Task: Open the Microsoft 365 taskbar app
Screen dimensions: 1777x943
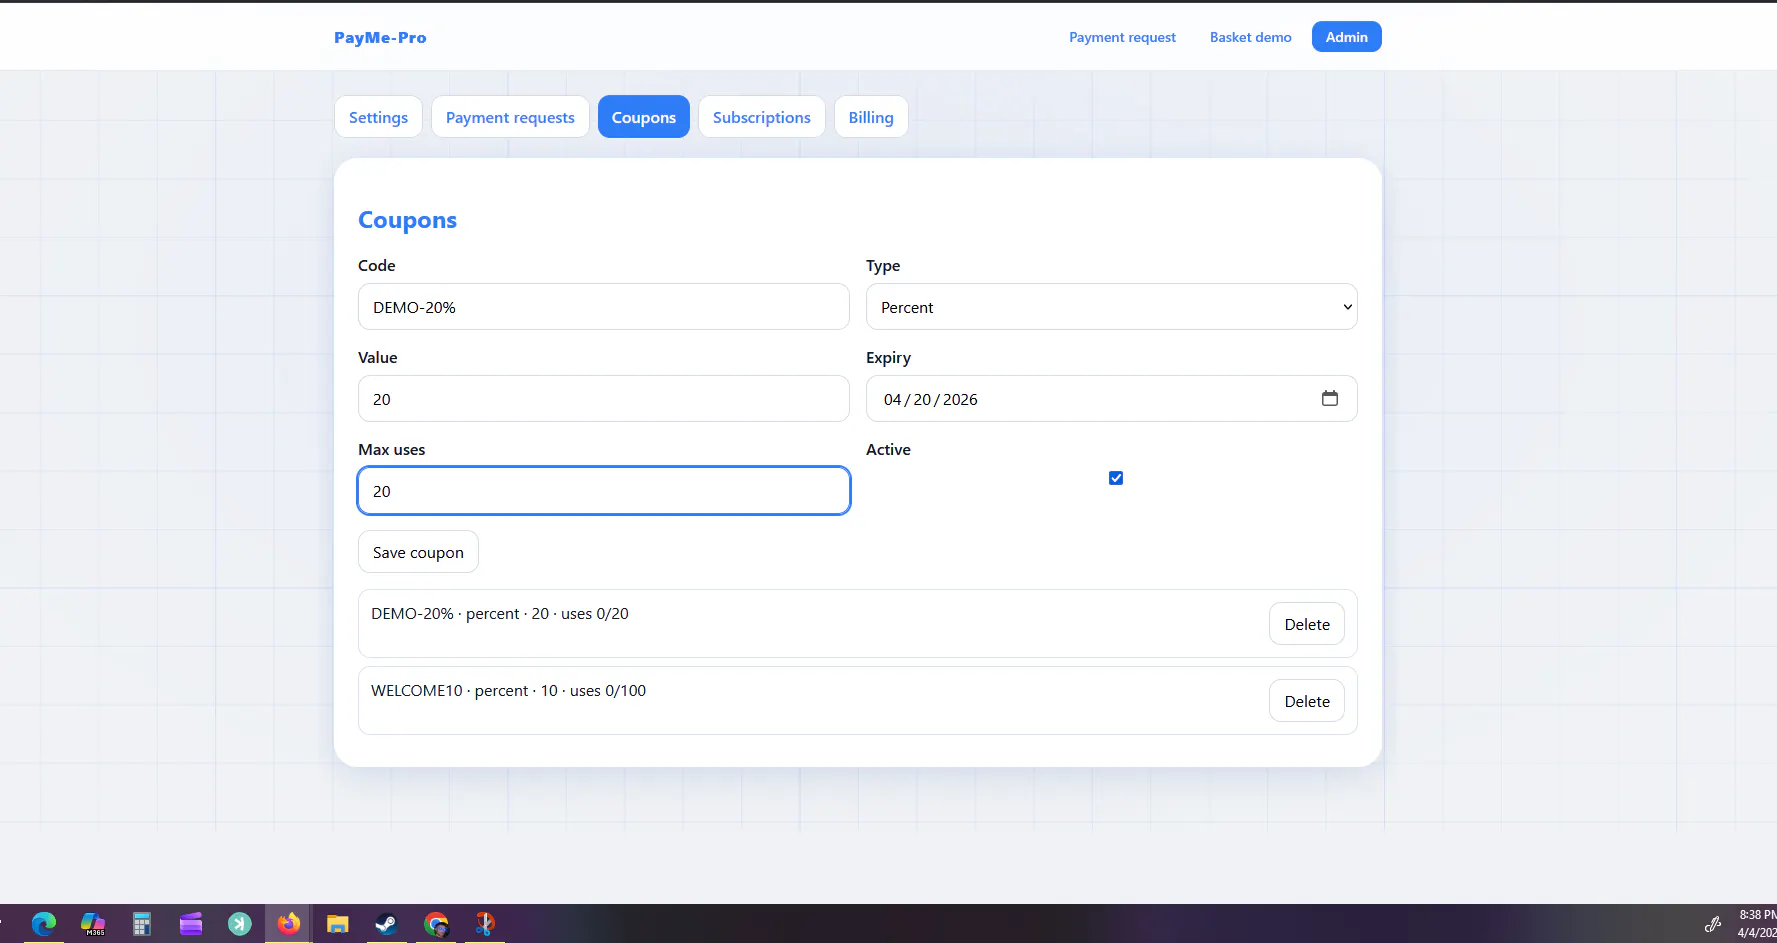Action: 93,924
